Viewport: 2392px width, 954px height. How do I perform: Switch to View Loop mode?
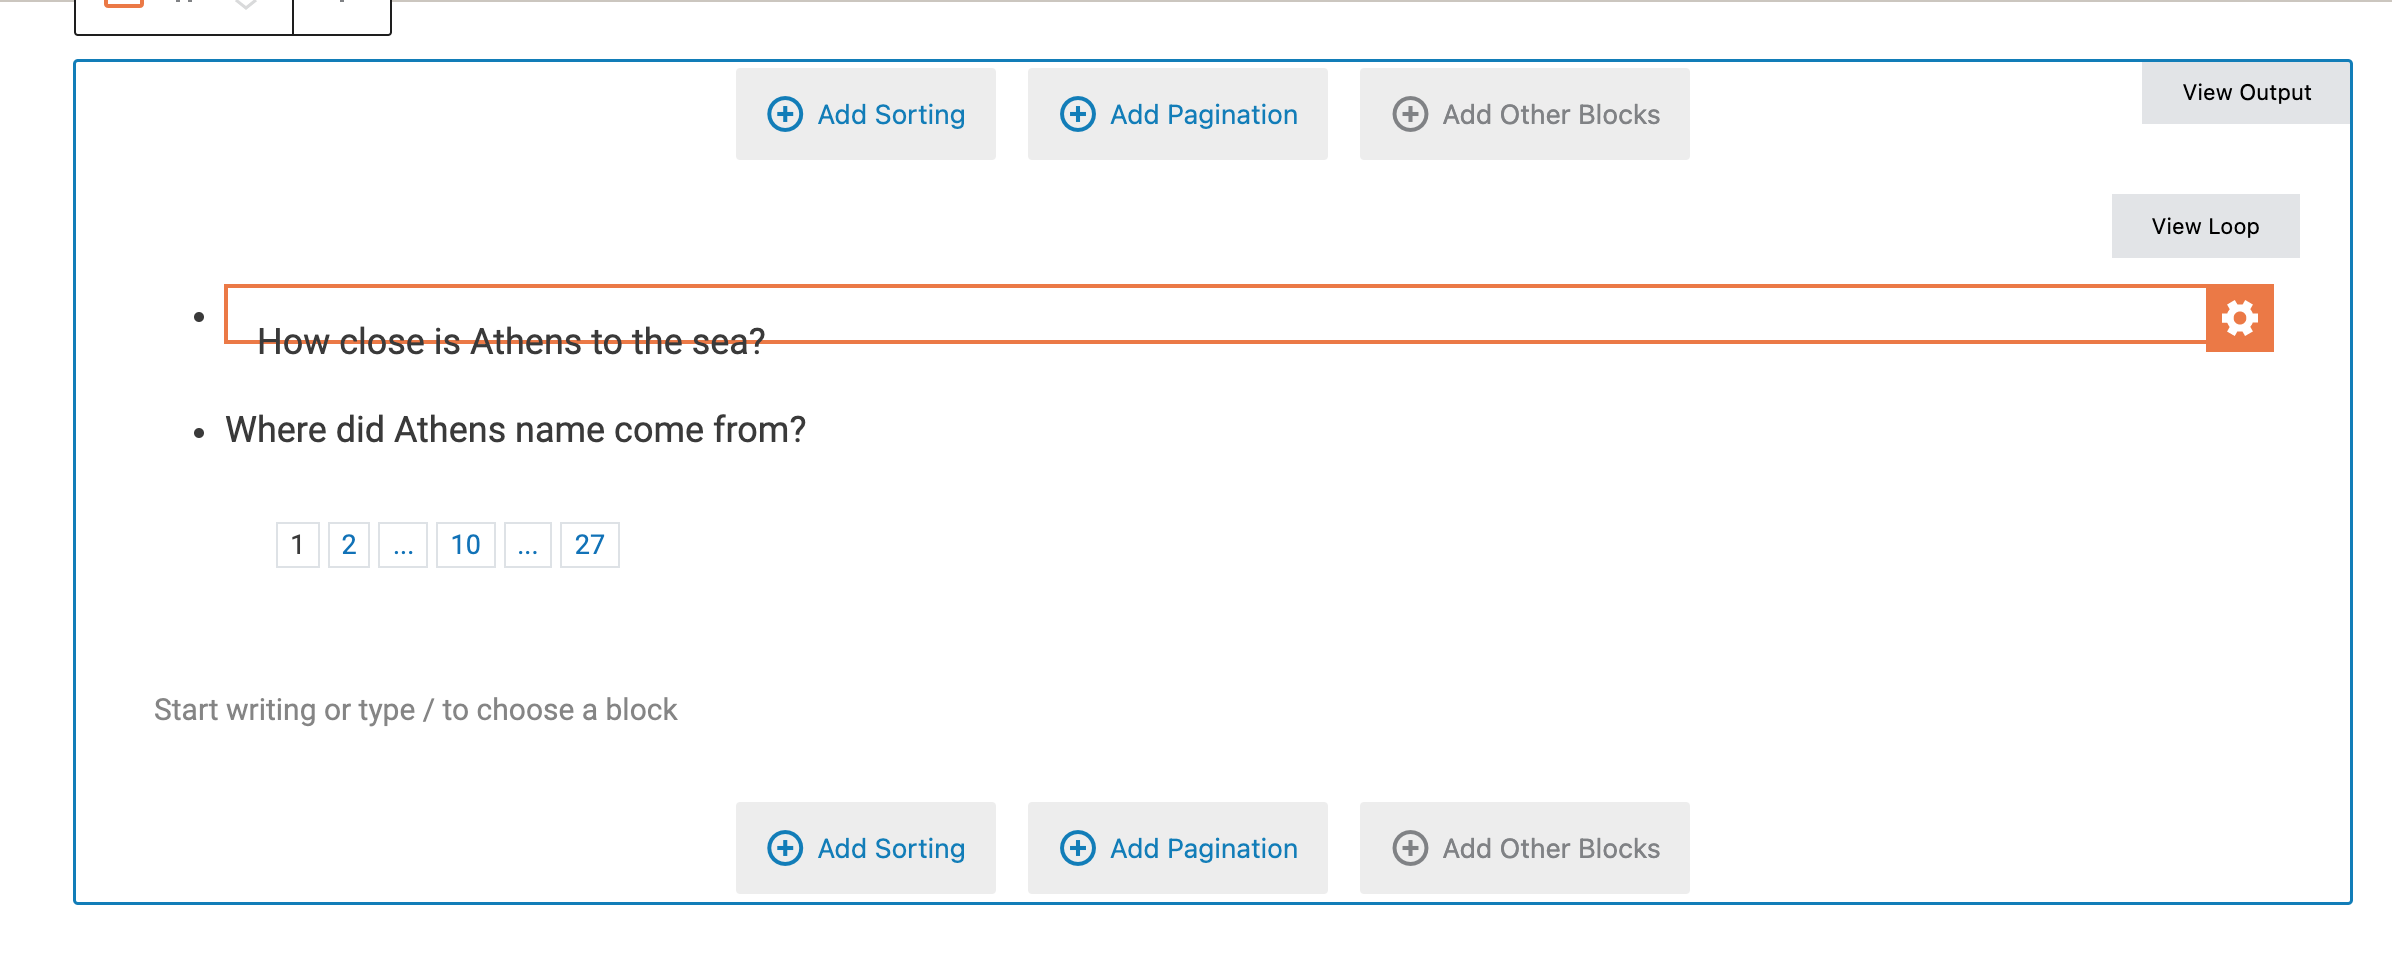pos(2205,226)
